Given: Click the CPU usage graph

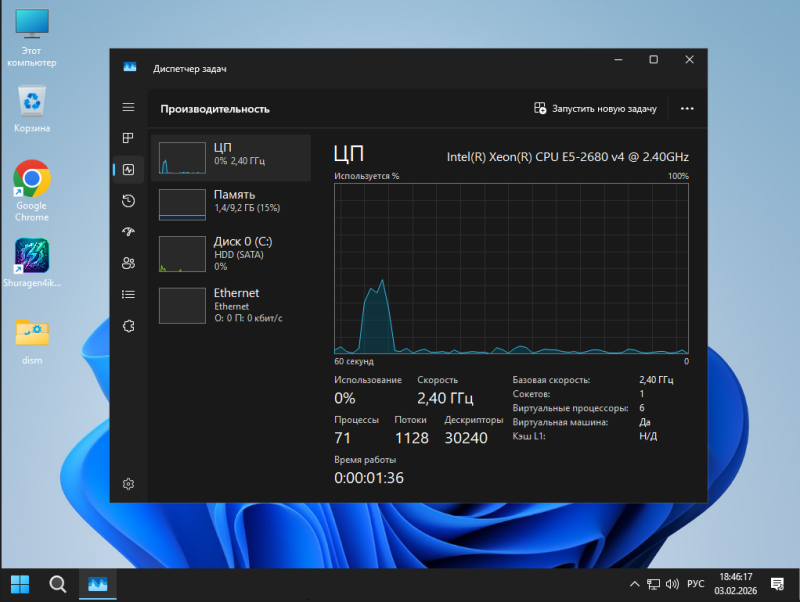Looking at the screenshot, I should (511, 267).
